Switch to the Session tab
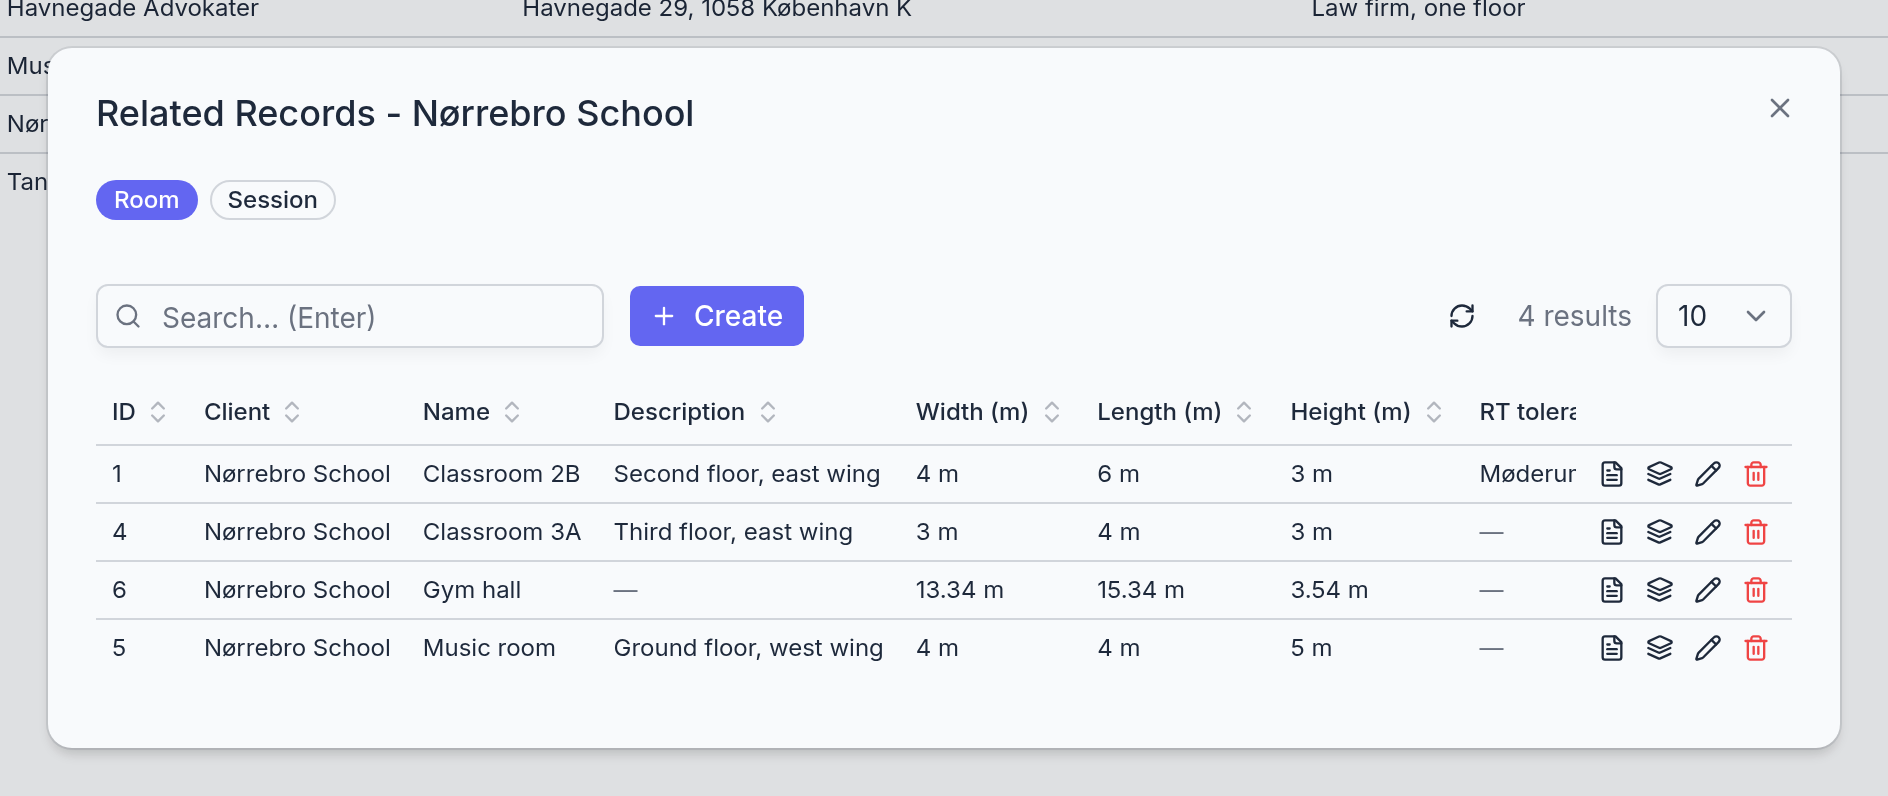 tap(272, 200)
